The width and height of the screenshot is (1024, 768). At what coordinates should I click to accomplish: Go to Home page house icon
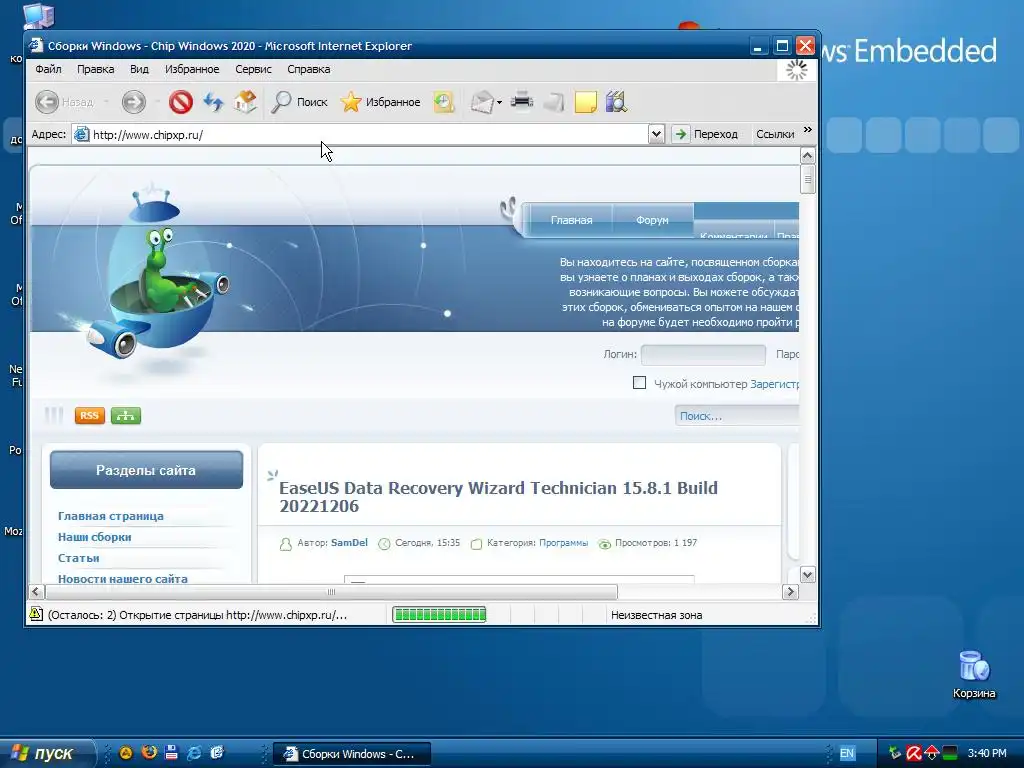click(x=245, y=102)
